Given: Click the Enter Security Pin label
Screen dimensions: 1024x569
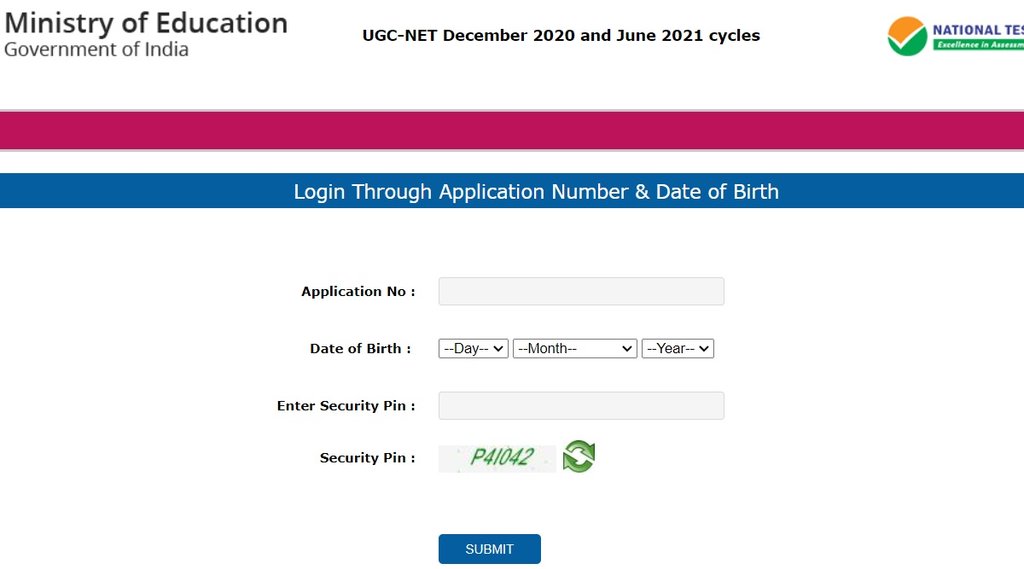Looking at the screenshot, I should click(x=345, y=406).
